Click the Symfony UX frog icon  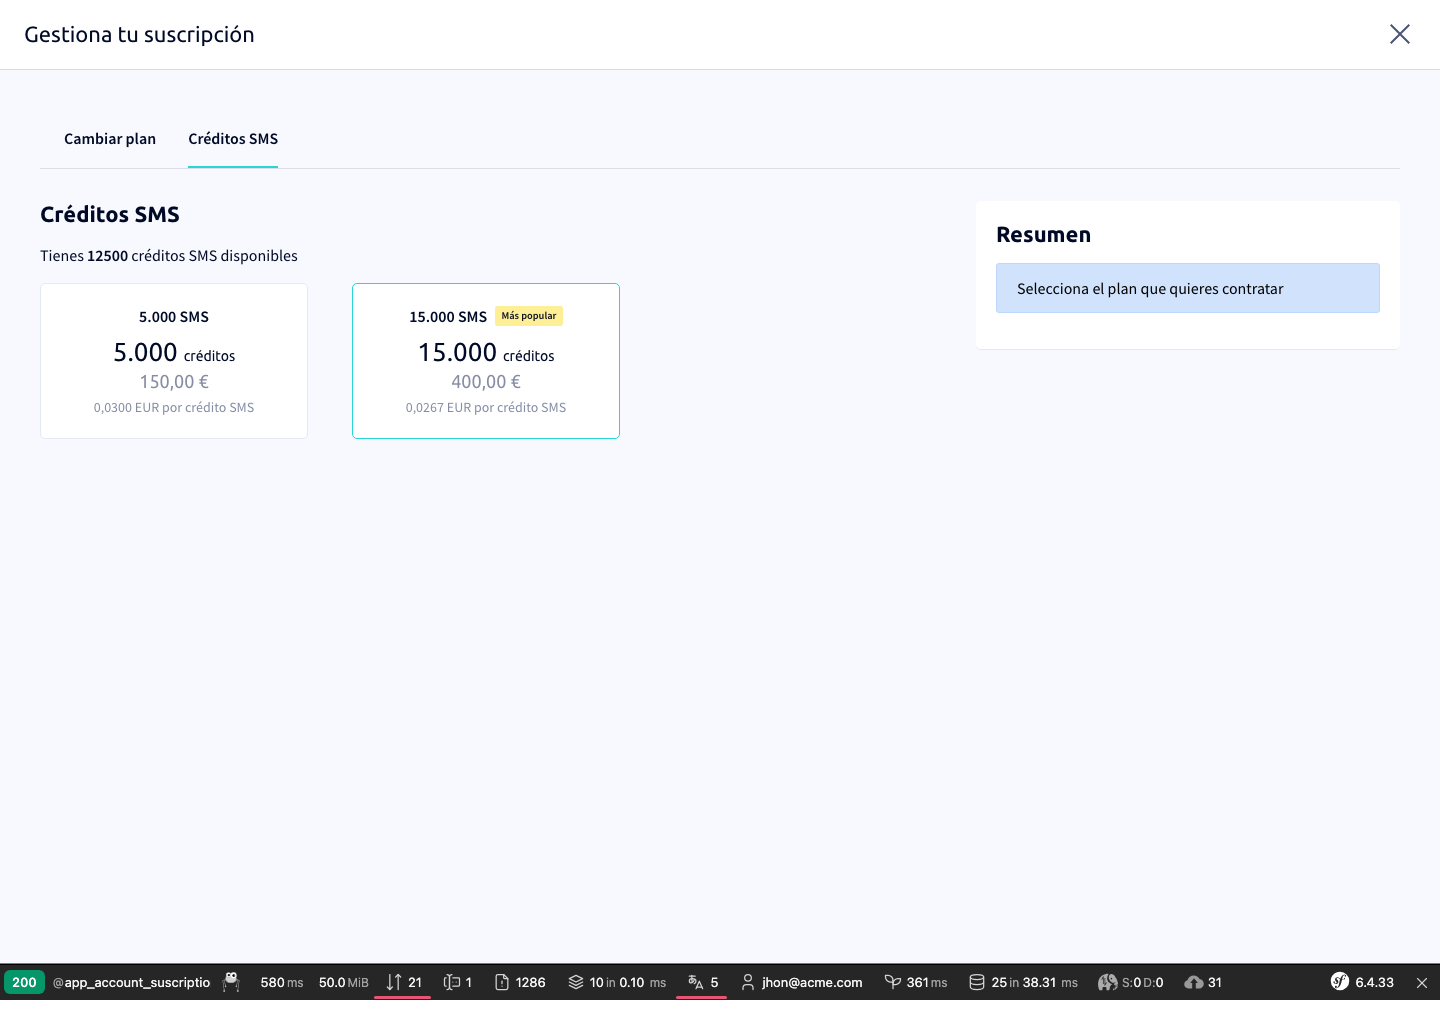click(231, 982)
